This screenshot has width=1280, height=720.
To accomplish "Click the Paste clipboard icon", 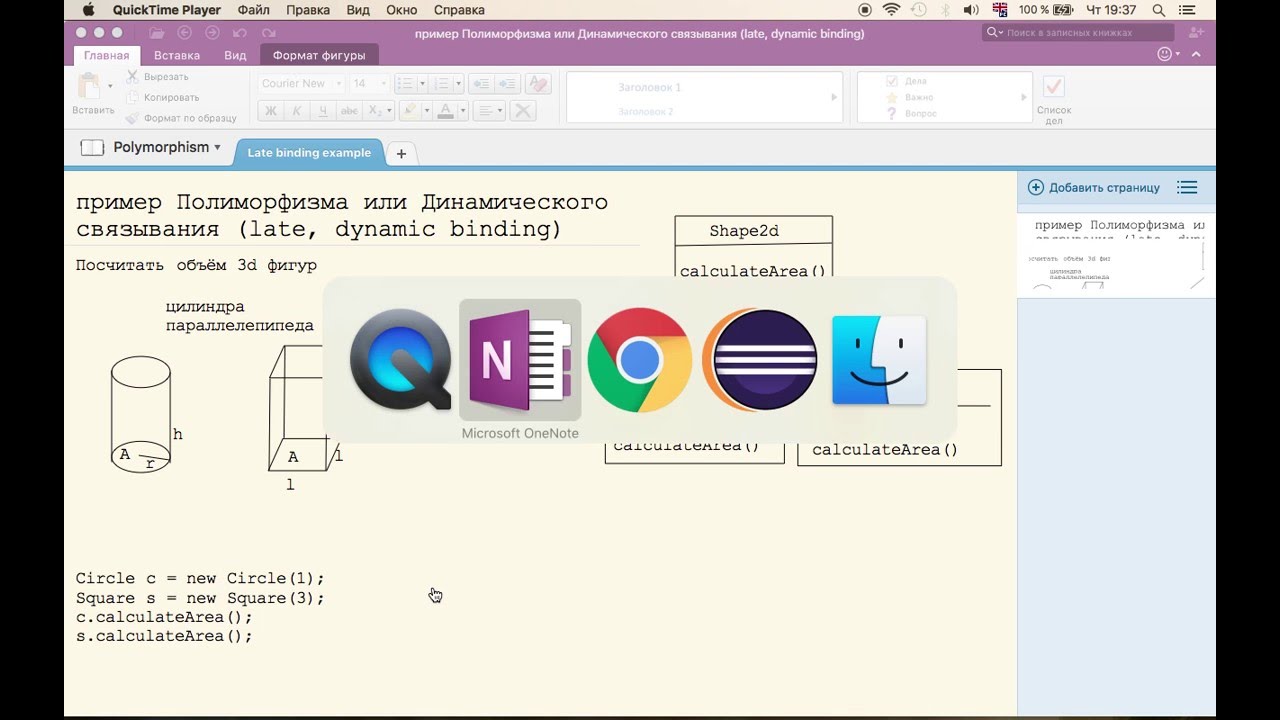I will [x=90, y=86].
